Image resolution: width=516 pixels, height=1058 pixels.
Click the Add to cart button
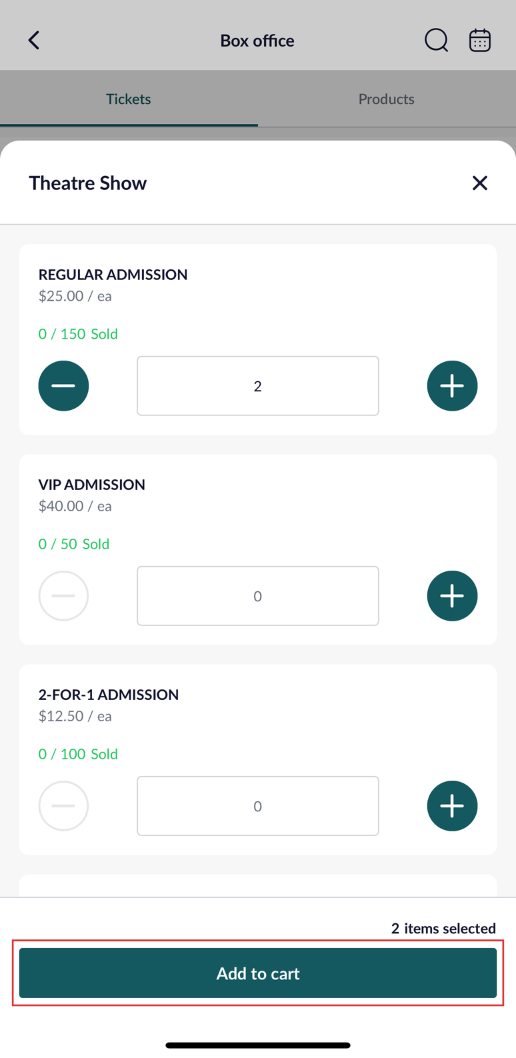pos(258,973)
